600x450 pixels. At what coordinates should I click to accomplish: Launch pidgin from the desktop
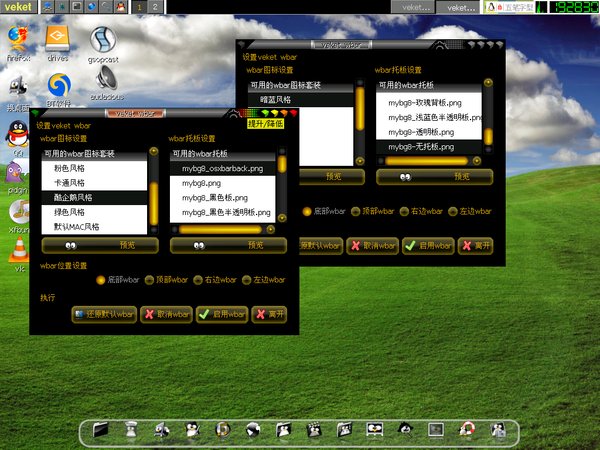coord(15,172)
